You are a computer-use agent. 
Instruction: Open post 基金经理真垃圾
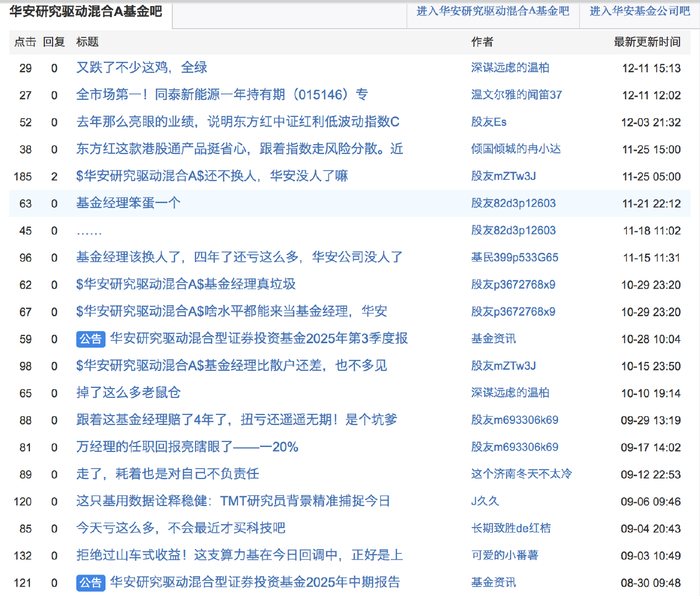click(x=186, y=284)
